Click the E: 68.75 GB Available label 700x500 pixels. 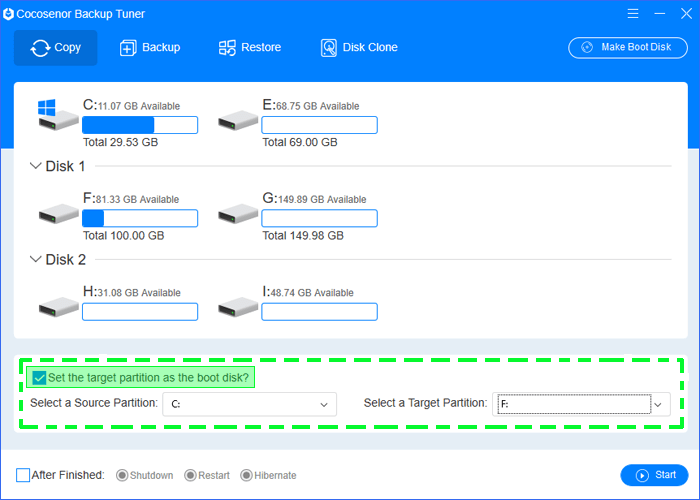[x=311, y=105]
